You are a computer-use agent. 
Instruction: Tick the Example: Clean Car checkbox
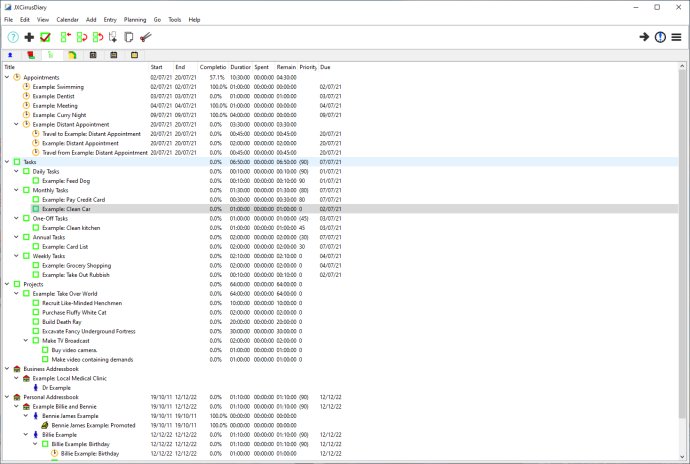(x=36, y=209)
